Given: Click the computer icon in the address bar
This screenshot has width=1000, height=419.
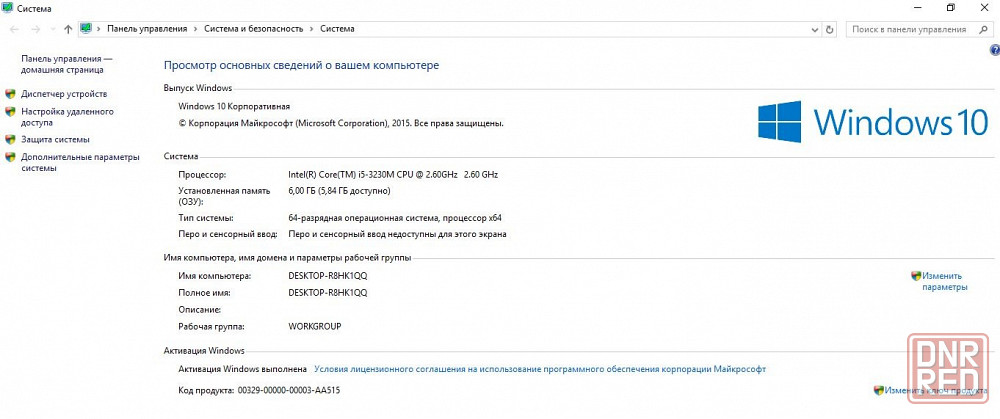Looking at the screenshot, I should point(86,29).
